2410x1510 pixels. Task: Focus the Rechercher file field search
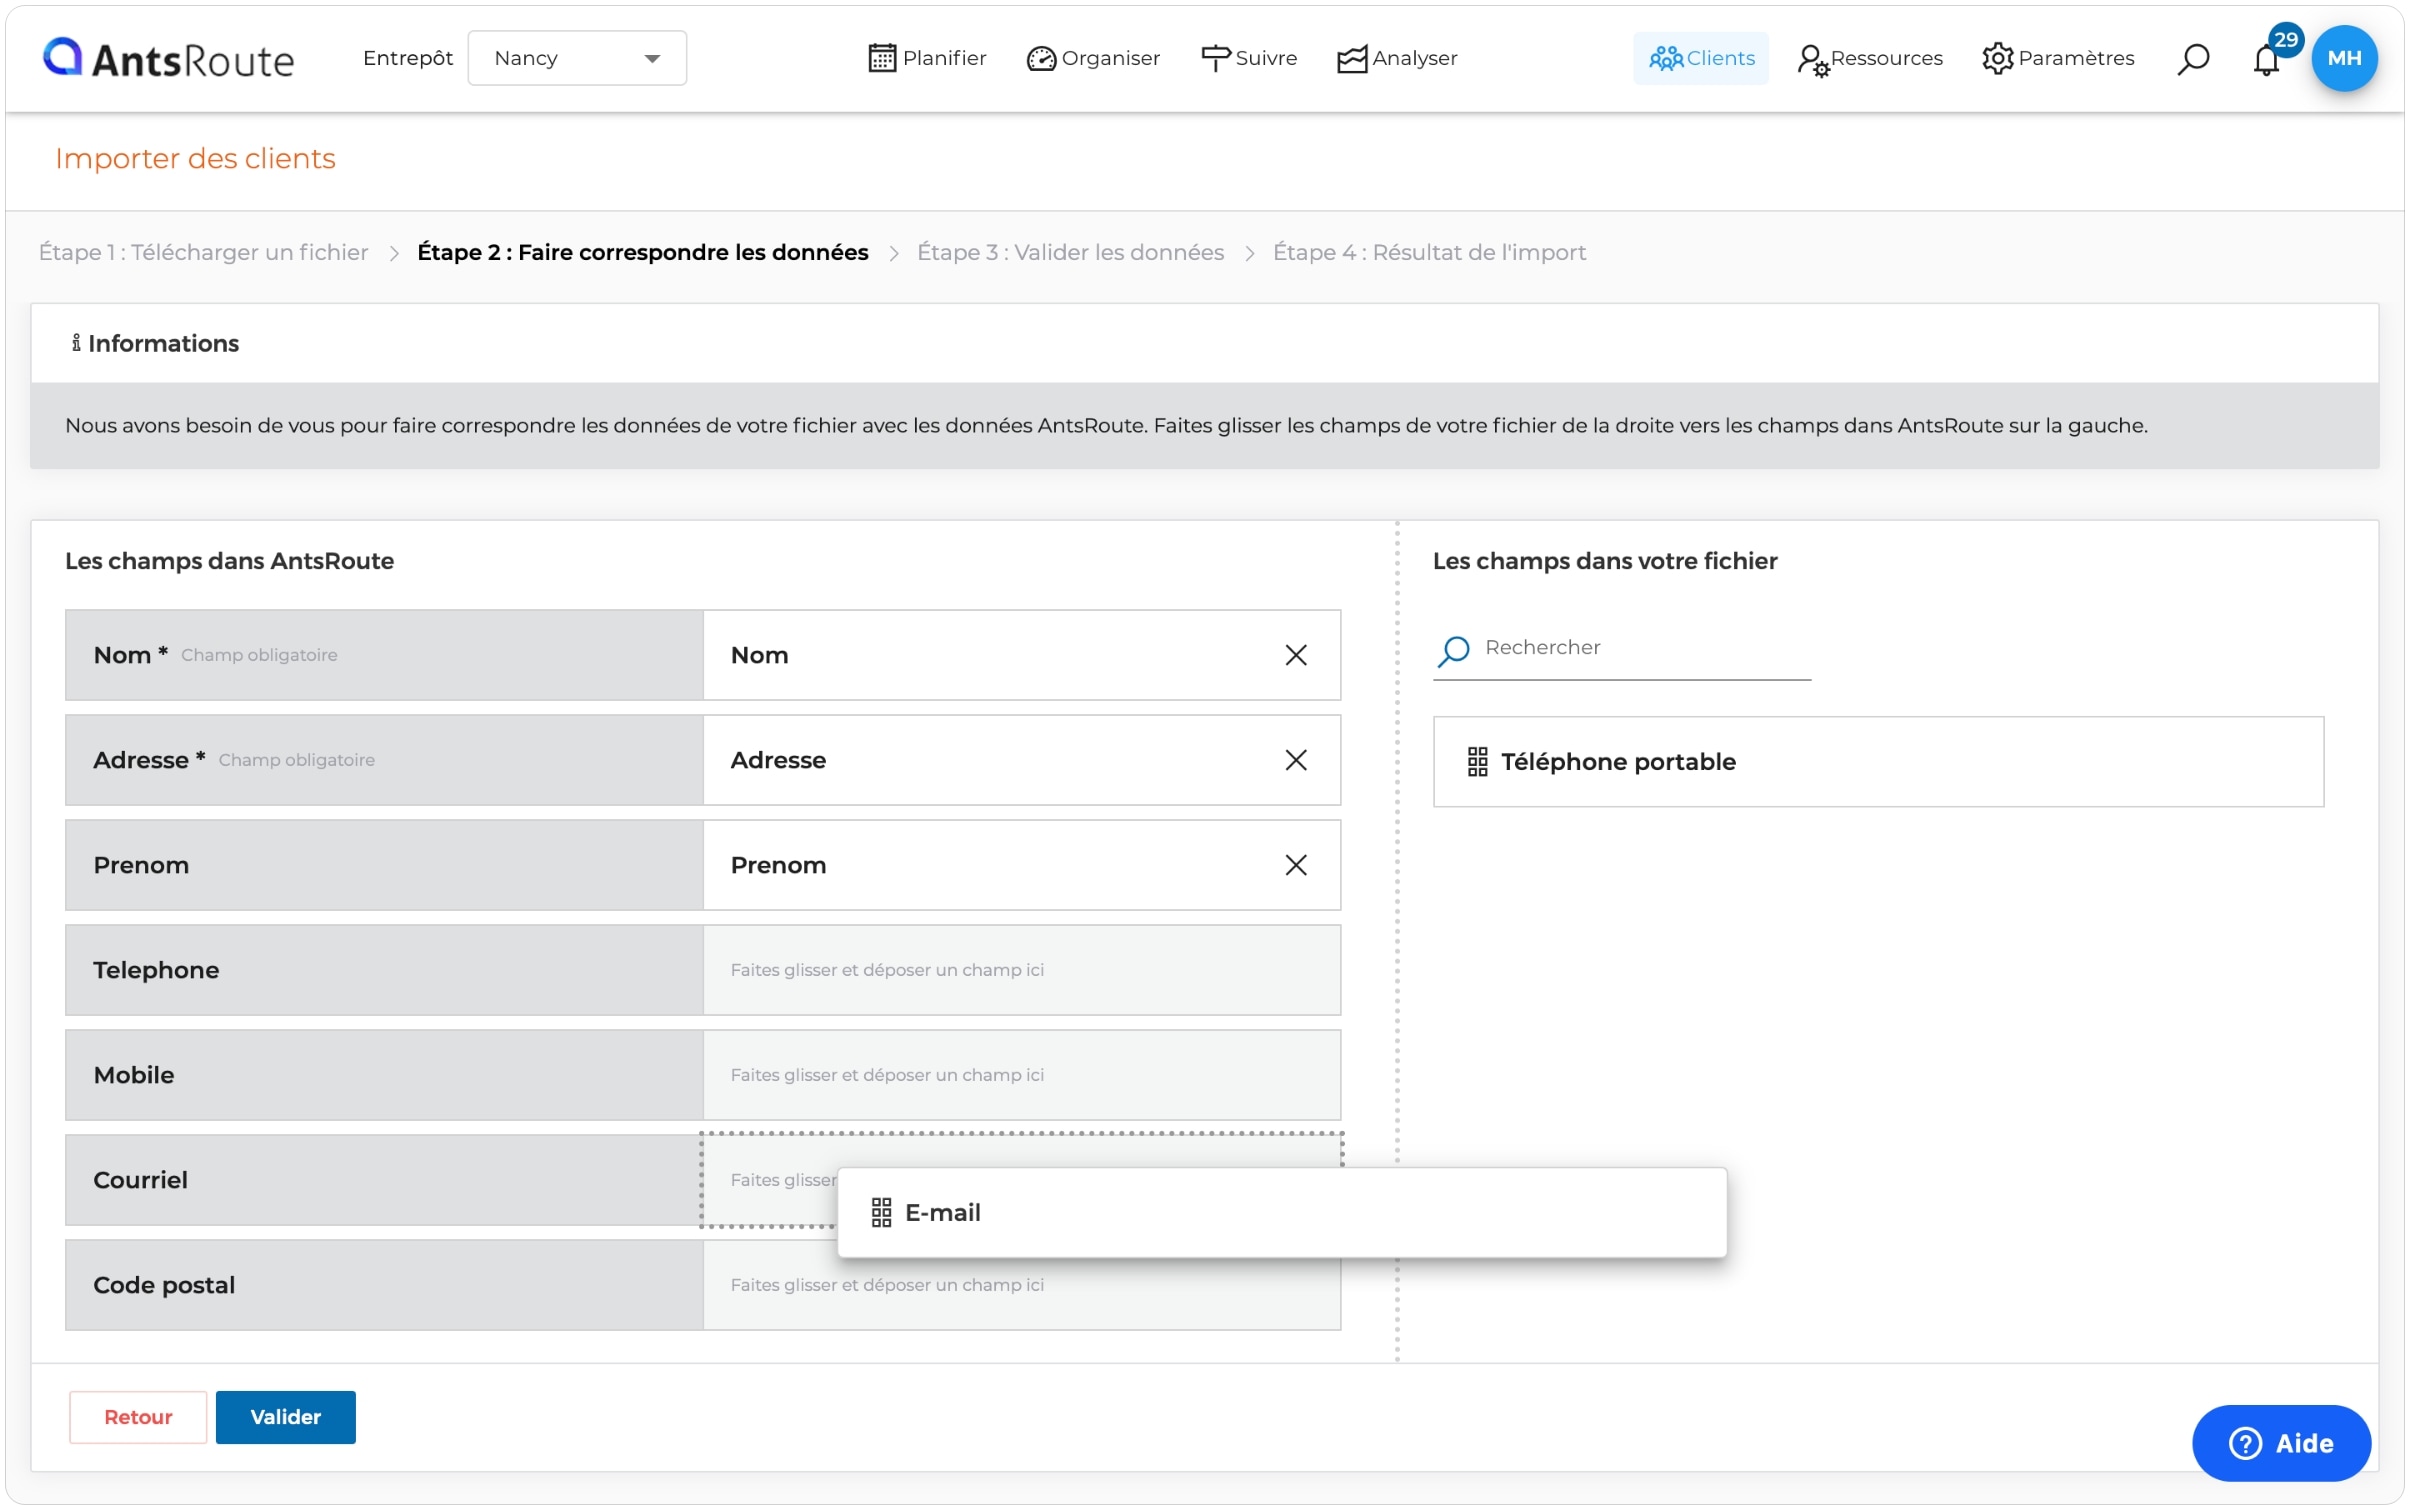1640,648
